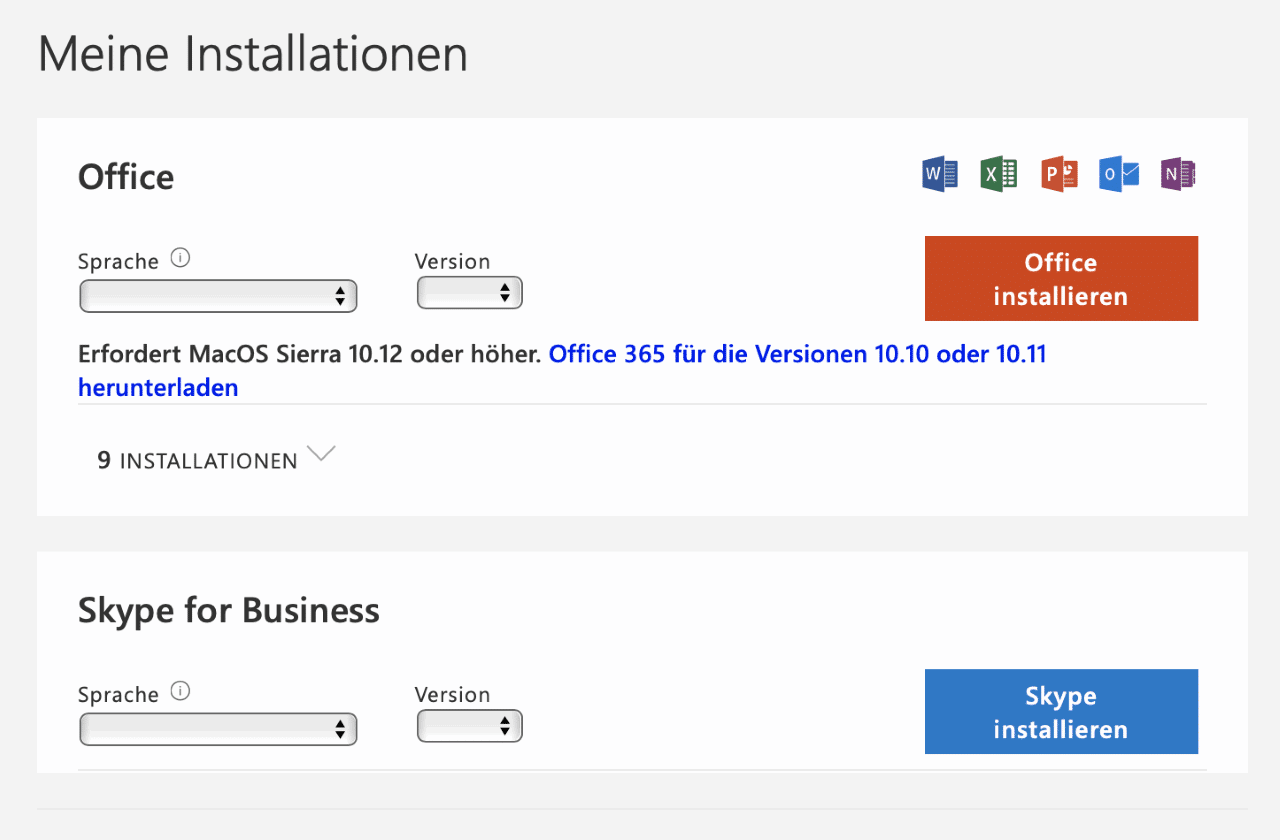The image size is (1280, 840).
Task: Click the Skype for Business section title
Action: (229, 610)
